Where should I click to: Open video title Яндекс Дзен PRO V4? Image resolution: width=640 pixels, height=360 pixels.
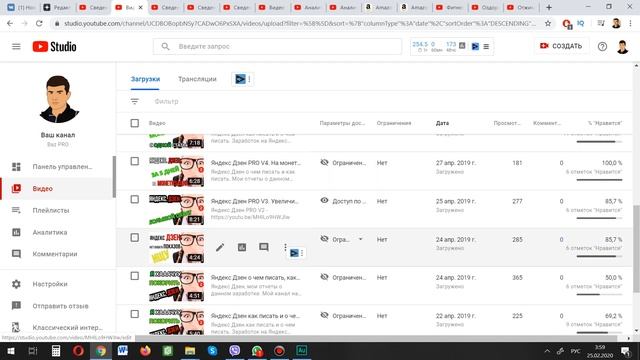tap(256, 163)
